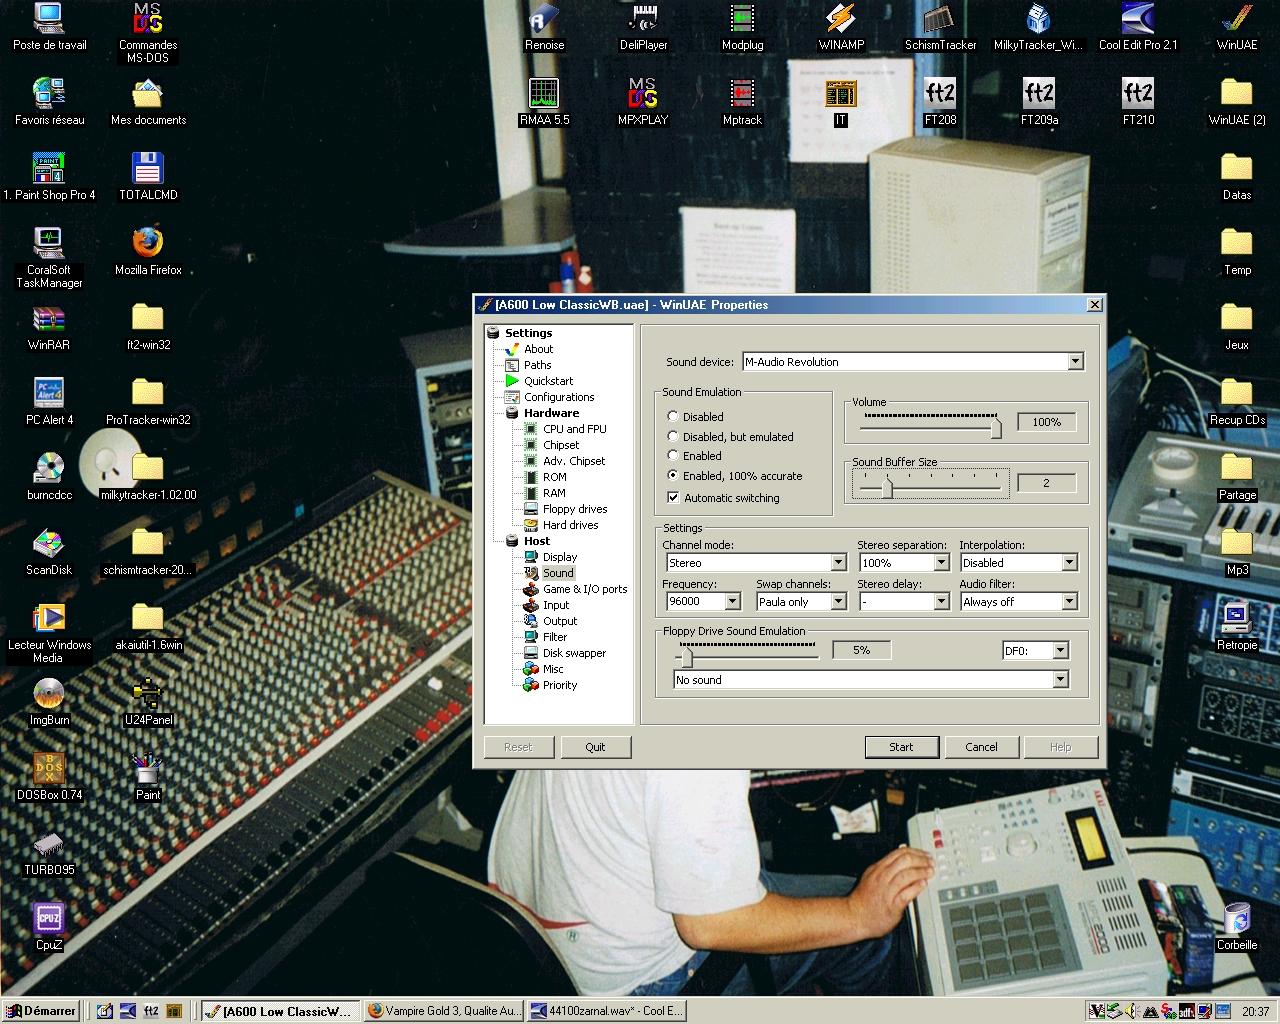Open the FT208 desktop icon
The height and width of the screenshot is (1024, 1280).
[x=940, y=101]
